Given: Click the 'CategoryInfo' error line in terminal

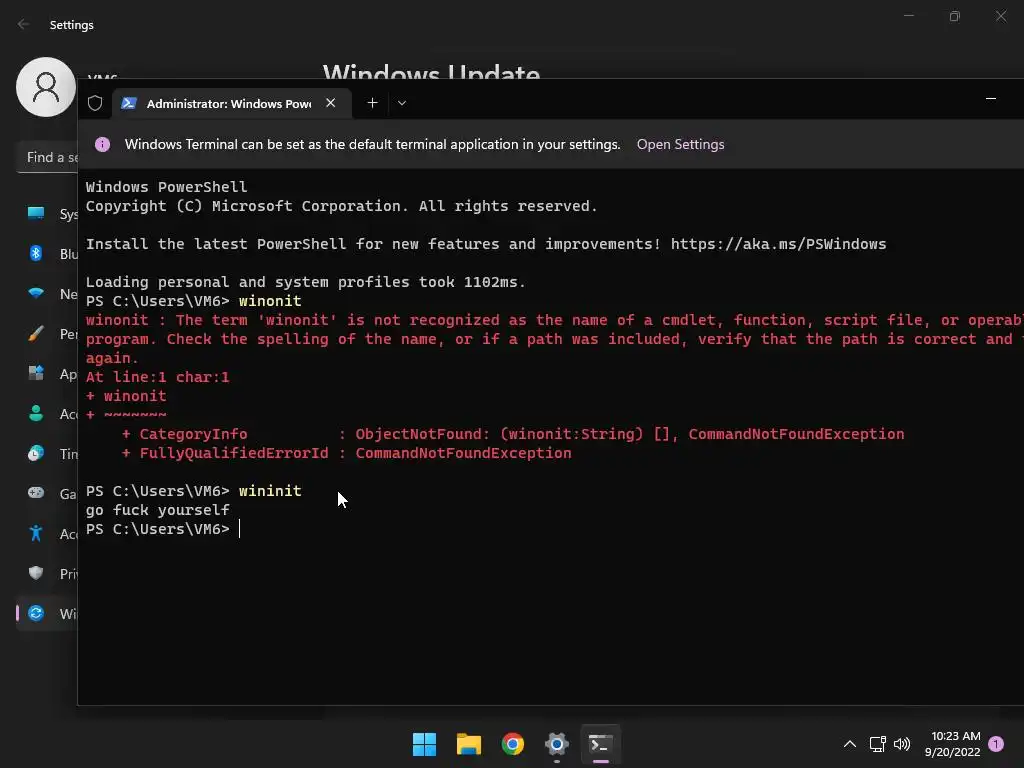Looking at the screenshot, I should (513, 434).
